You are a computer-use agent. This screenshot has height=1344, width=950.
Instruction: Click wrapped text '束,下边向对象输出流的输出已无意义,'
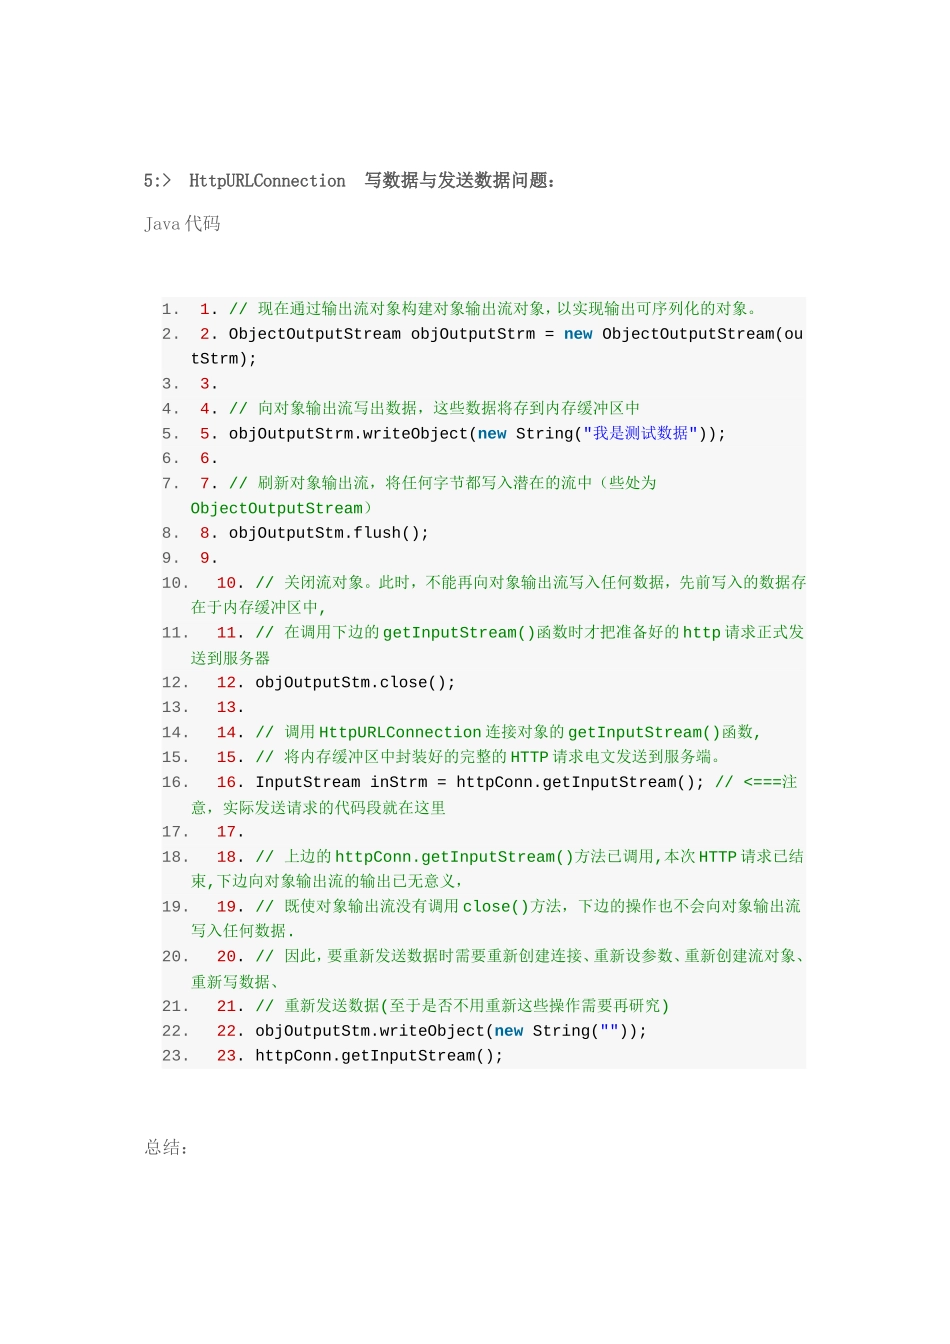pos(327,881)
